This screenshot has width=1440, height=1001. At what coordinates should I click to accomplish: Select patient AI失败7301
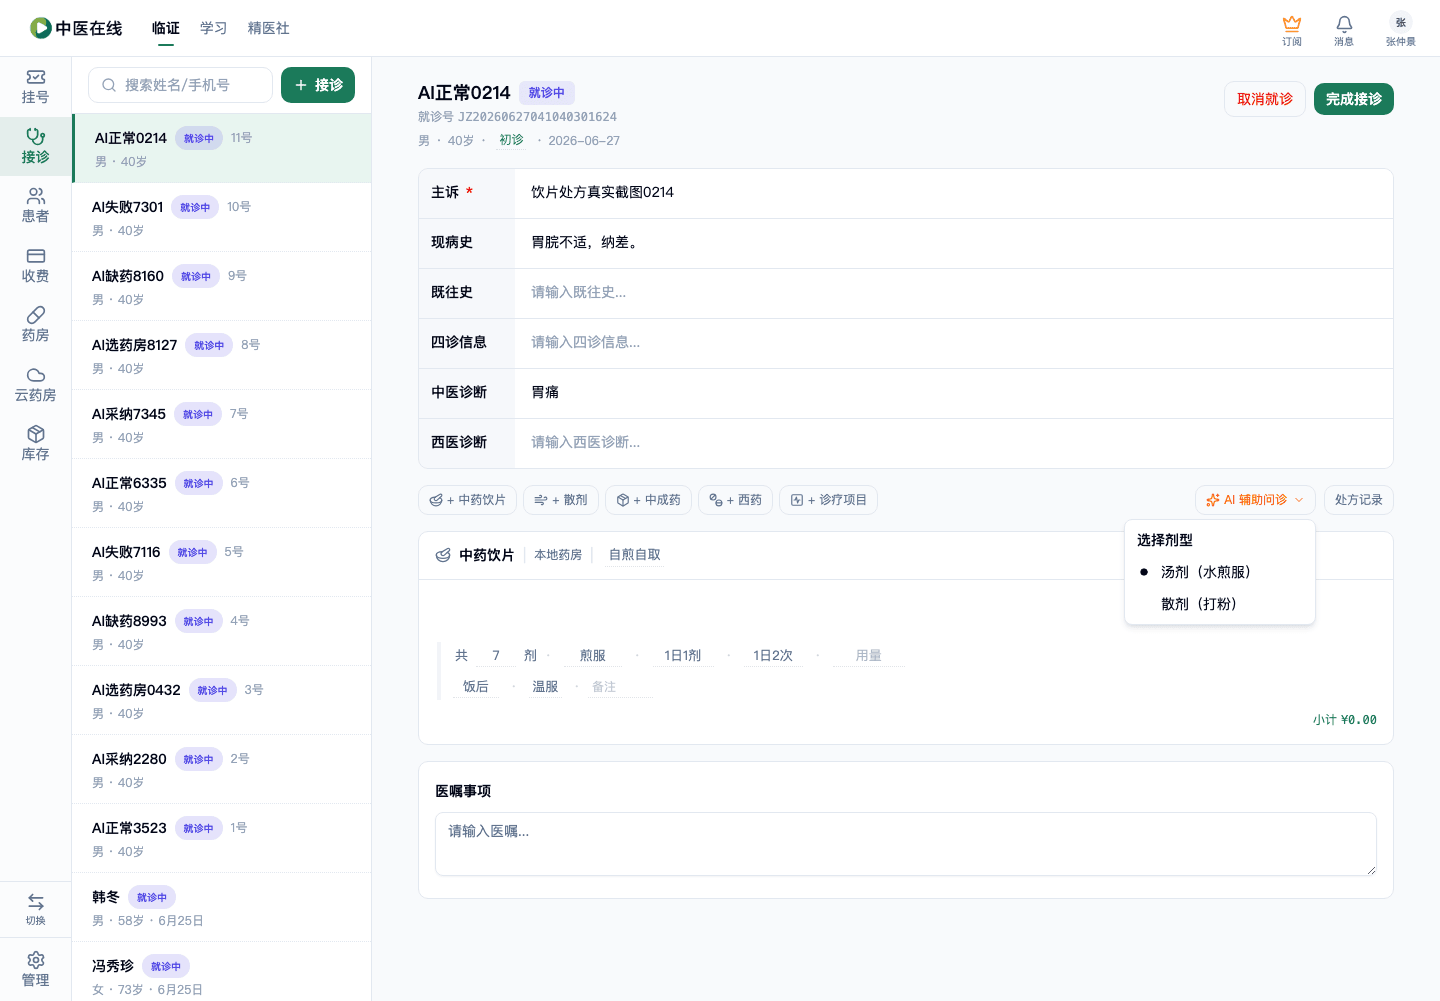pos(222,217)
